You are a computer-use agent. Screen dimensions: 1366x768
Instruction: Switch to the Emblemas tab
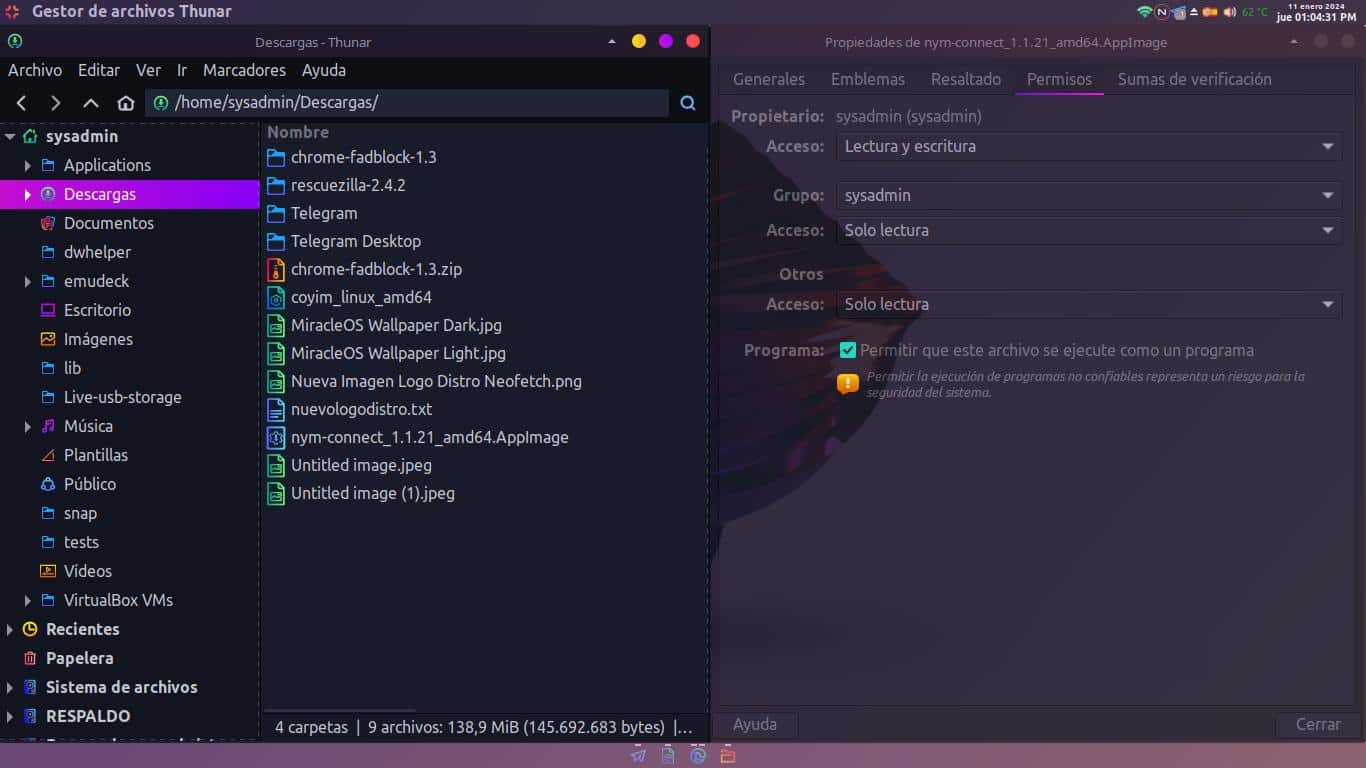tap(868, 79)
